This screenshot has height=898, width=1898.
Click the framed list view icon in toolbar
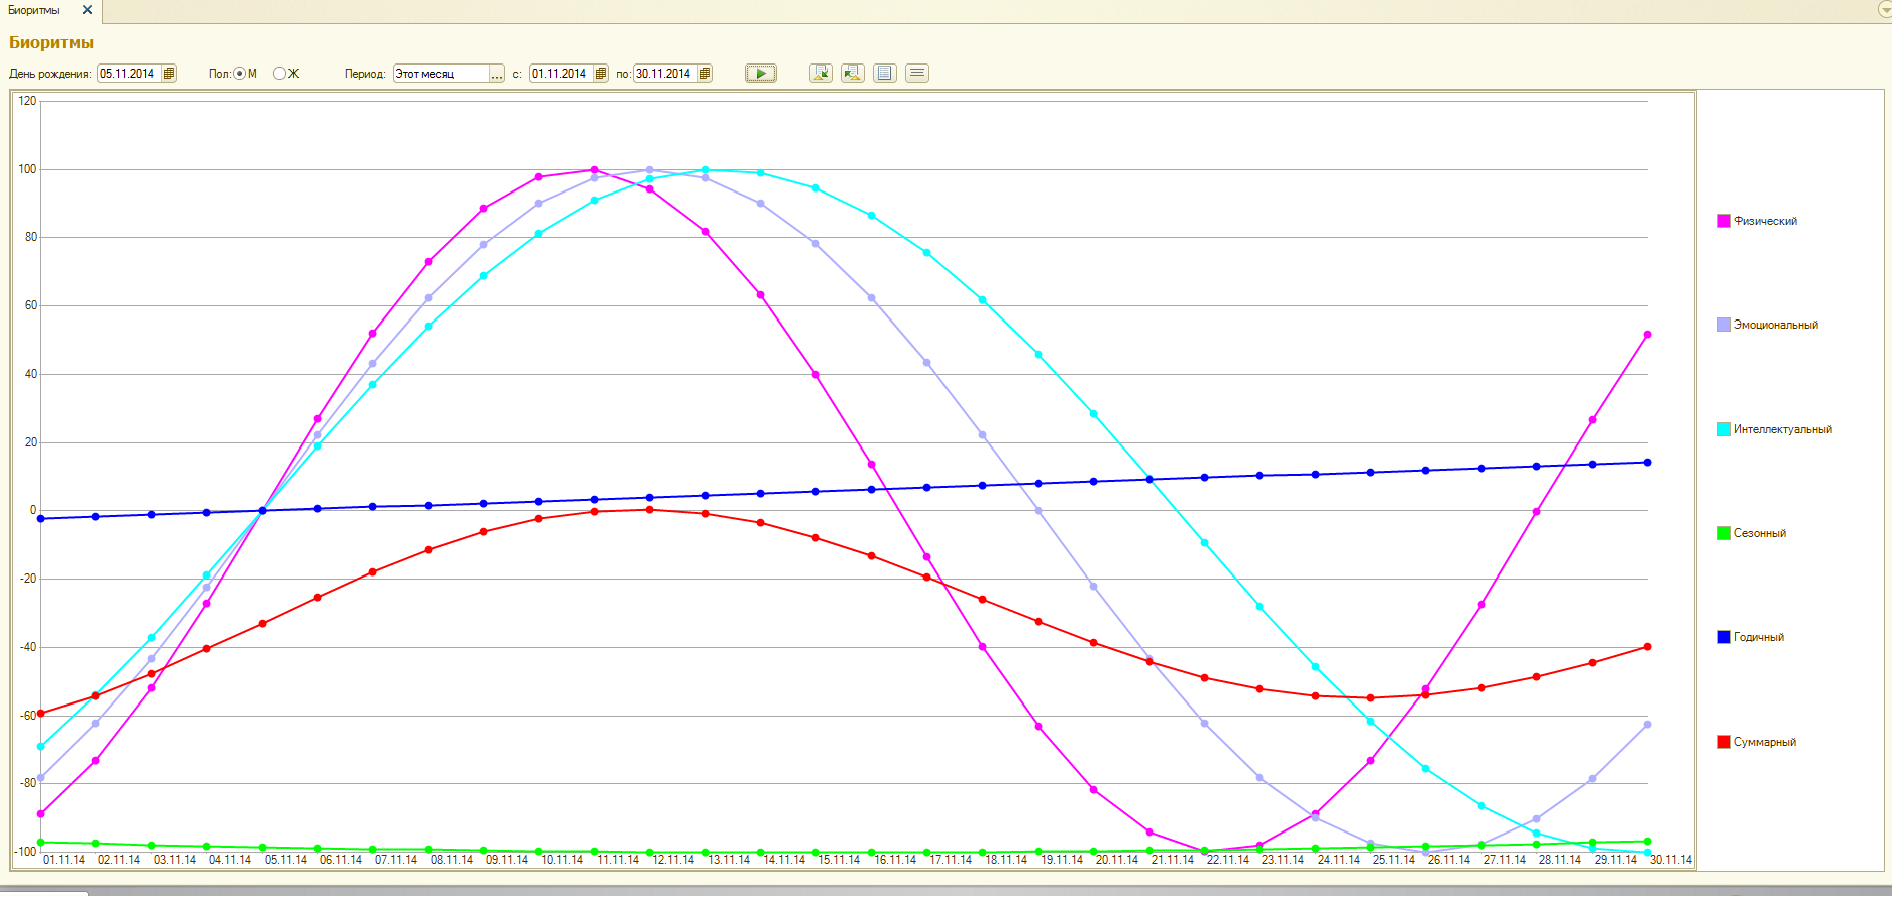885,73
